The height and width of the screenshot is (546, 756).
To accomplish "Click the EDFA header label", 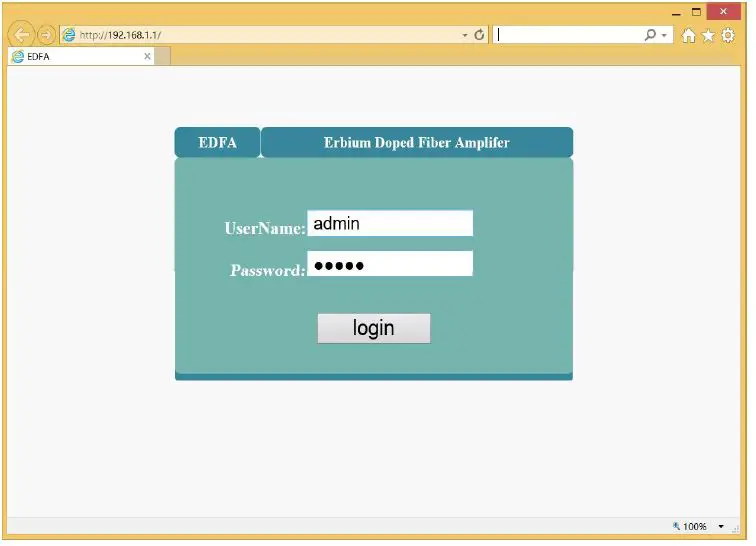I will coord(219,144).
